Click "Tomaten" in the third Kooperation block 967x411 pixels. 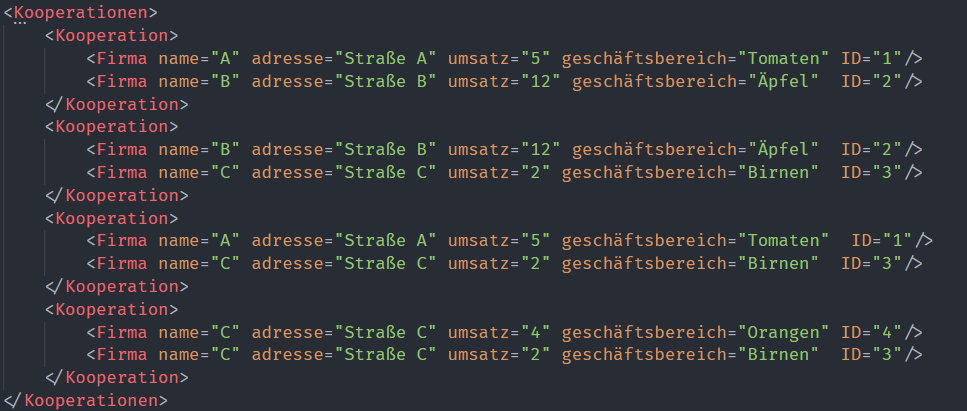pos(785,241)
